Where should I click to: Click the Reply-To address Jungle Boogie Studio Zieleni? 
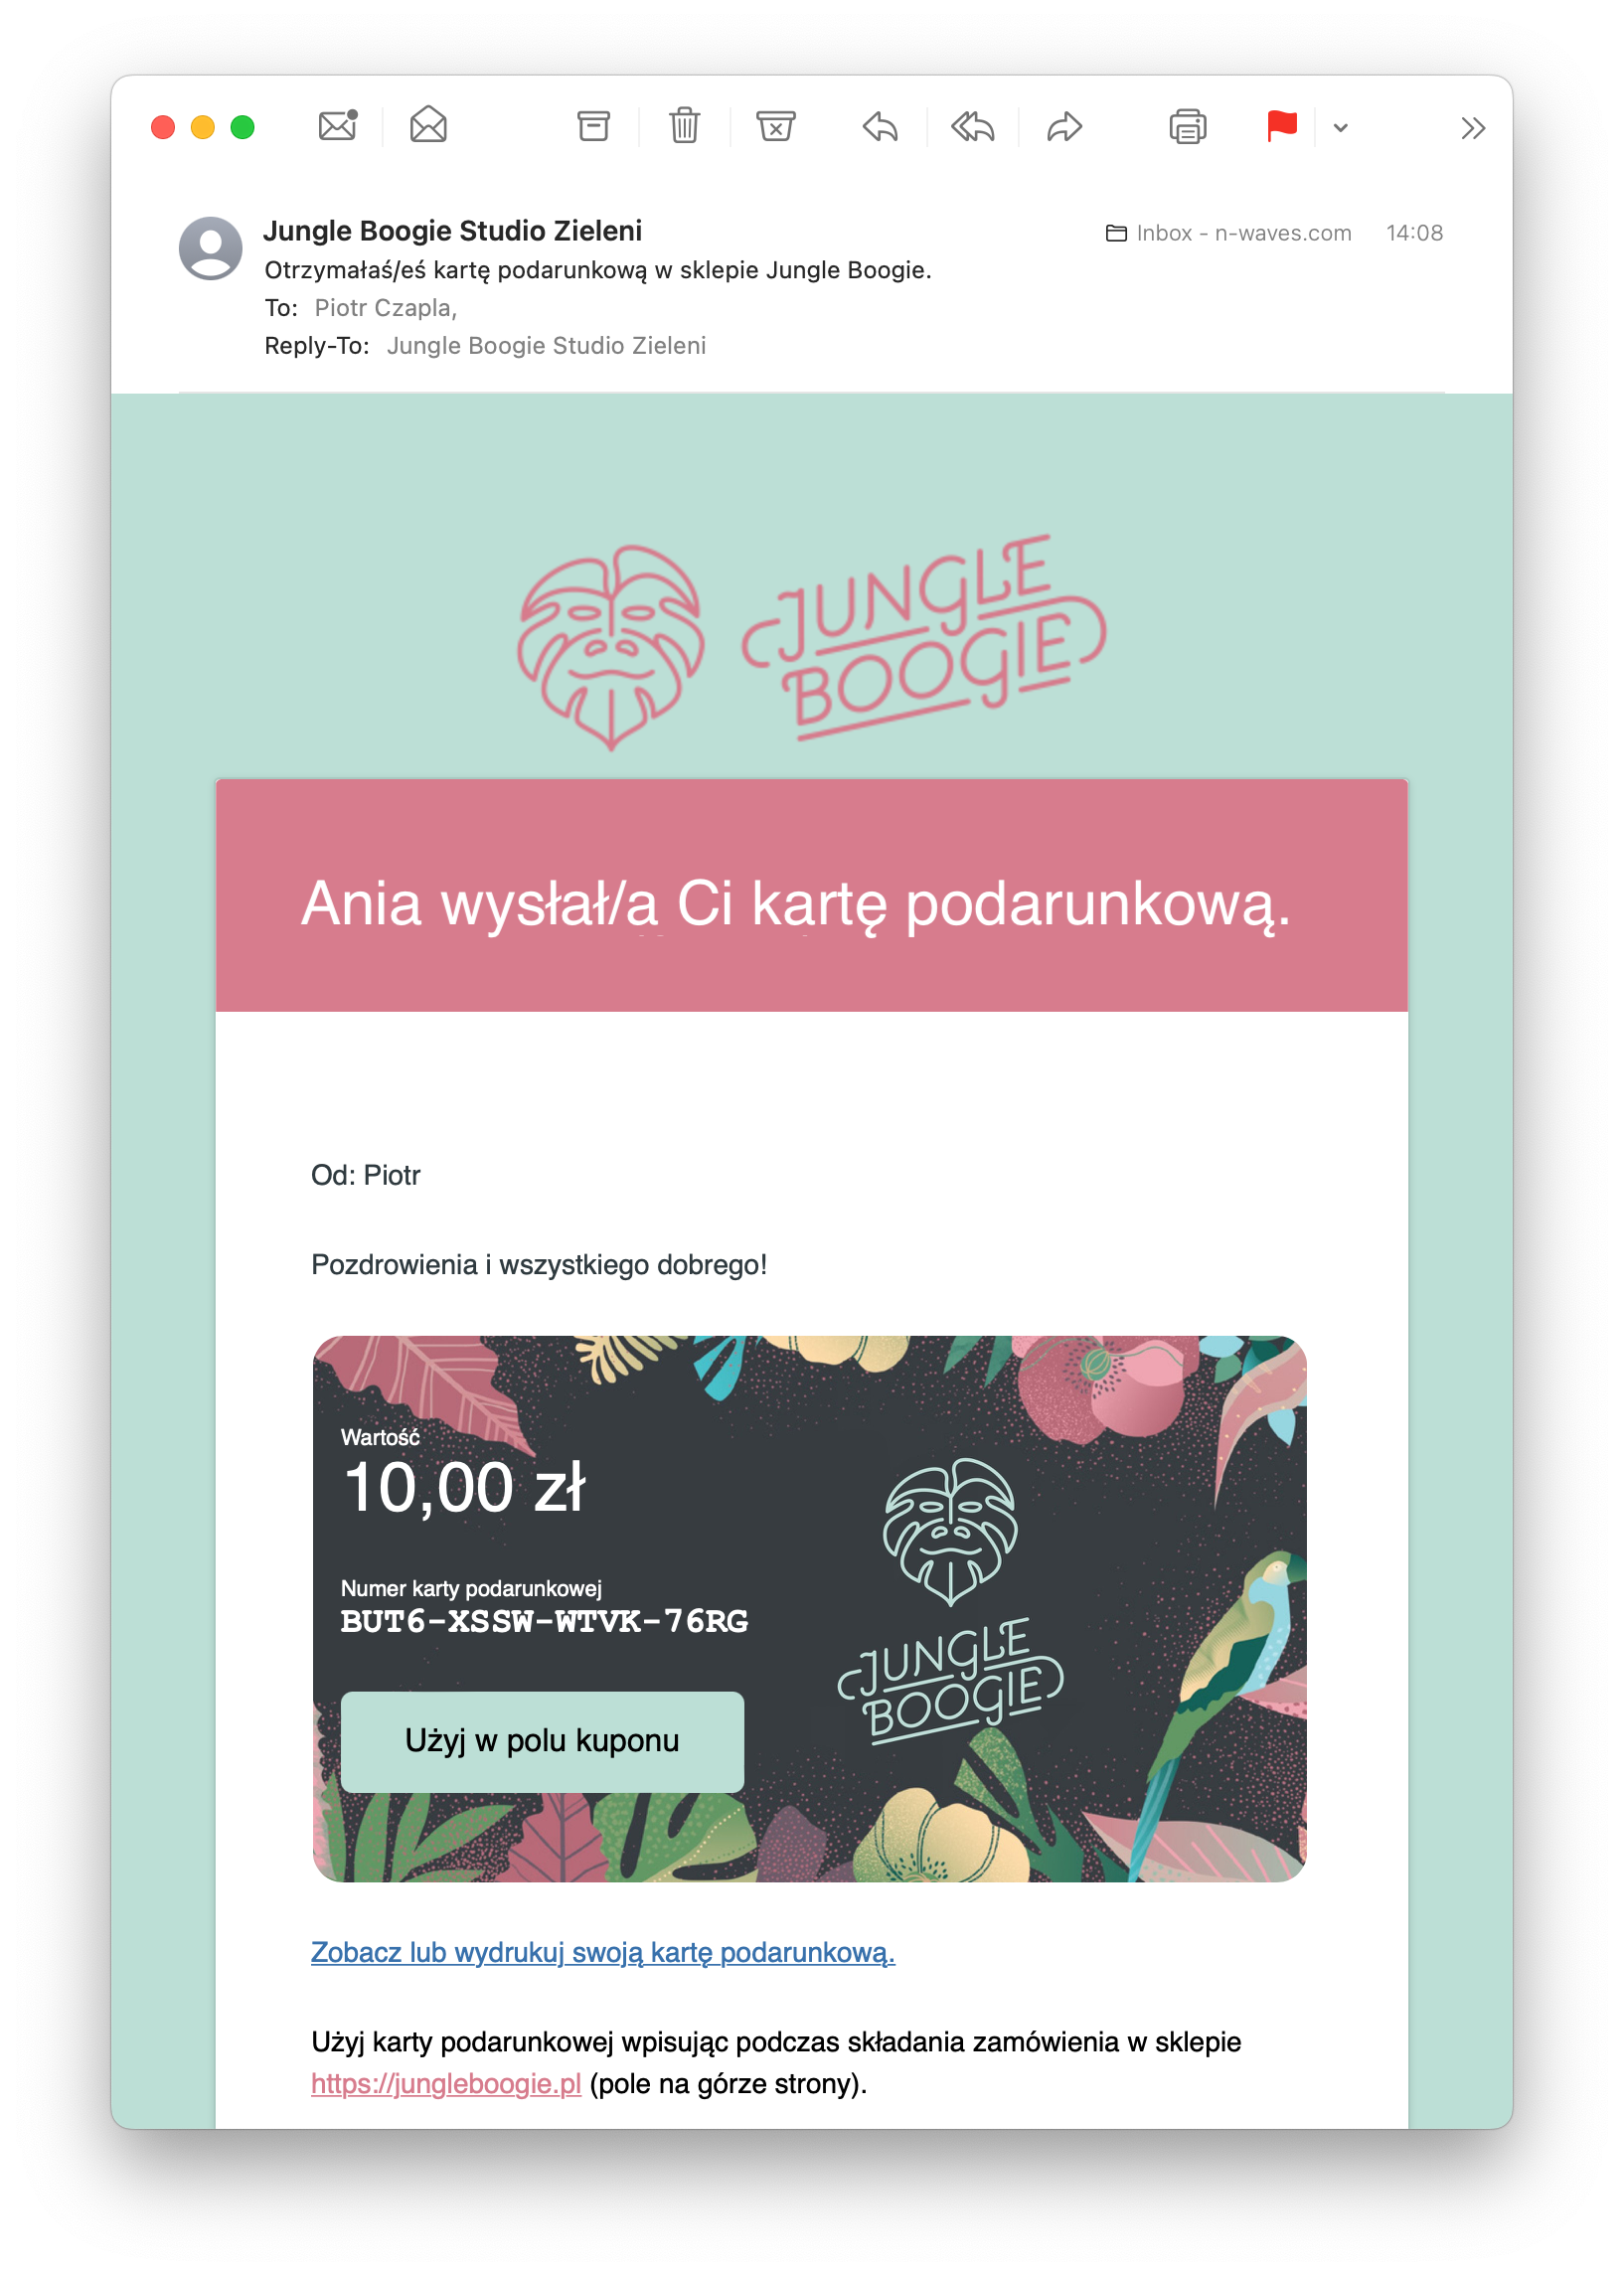click(546, 346)
